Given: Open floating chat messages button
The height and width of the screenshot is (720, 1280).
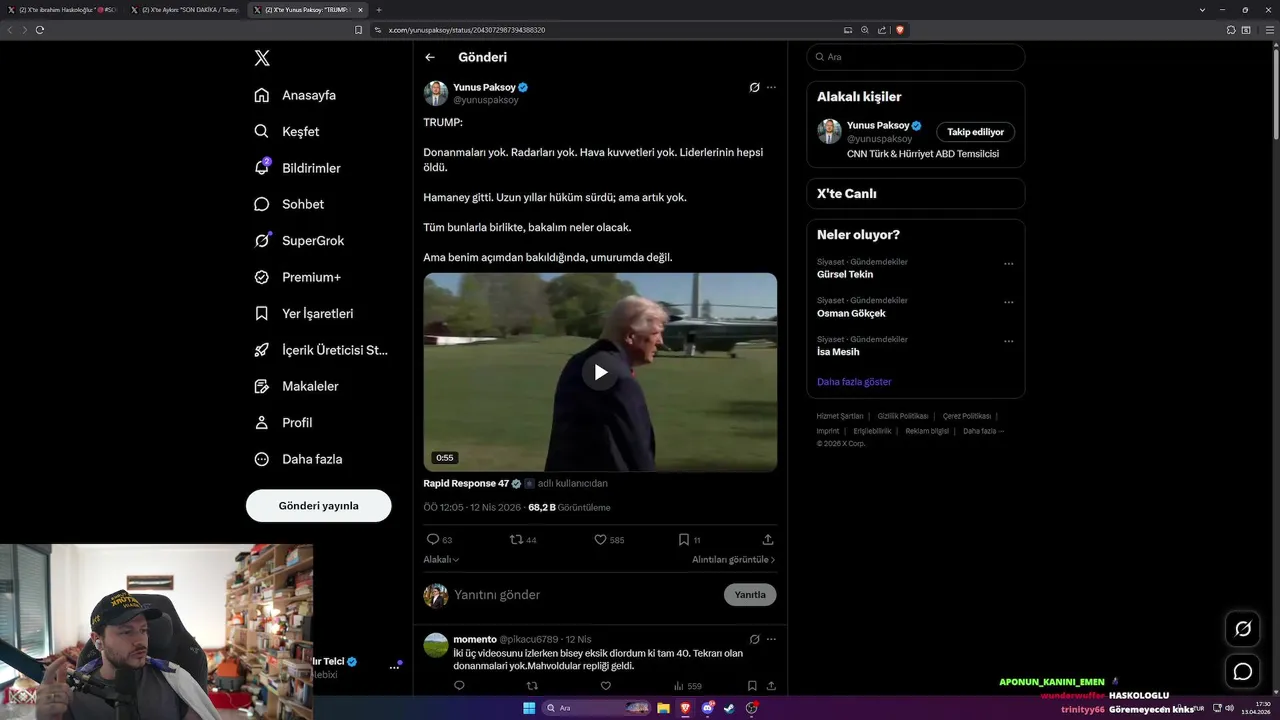Looking at the screenshot, I should click(x=1243, y=671).
